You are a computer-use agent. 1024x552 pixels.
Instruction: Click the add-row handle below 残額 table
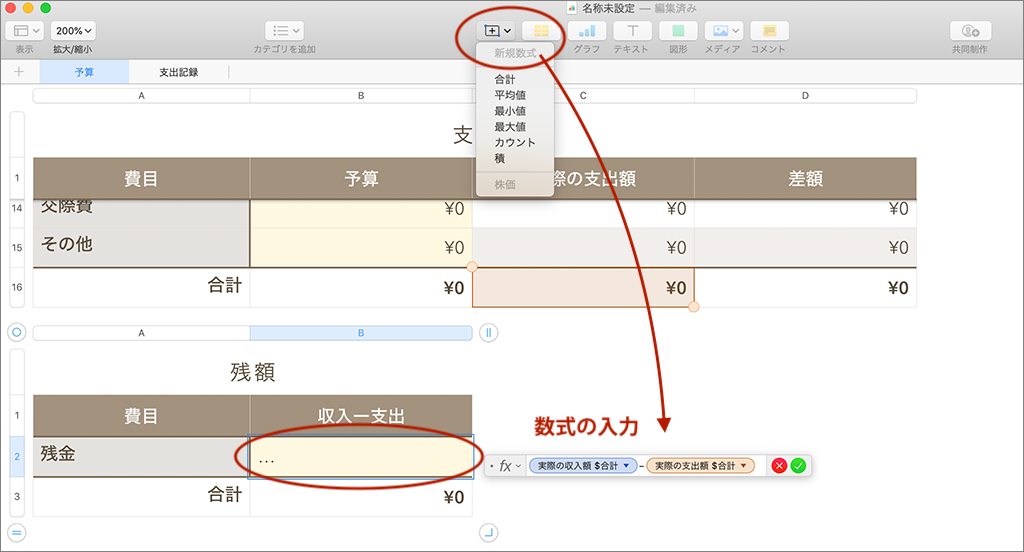pyautogui.click(x=17, y=533)
